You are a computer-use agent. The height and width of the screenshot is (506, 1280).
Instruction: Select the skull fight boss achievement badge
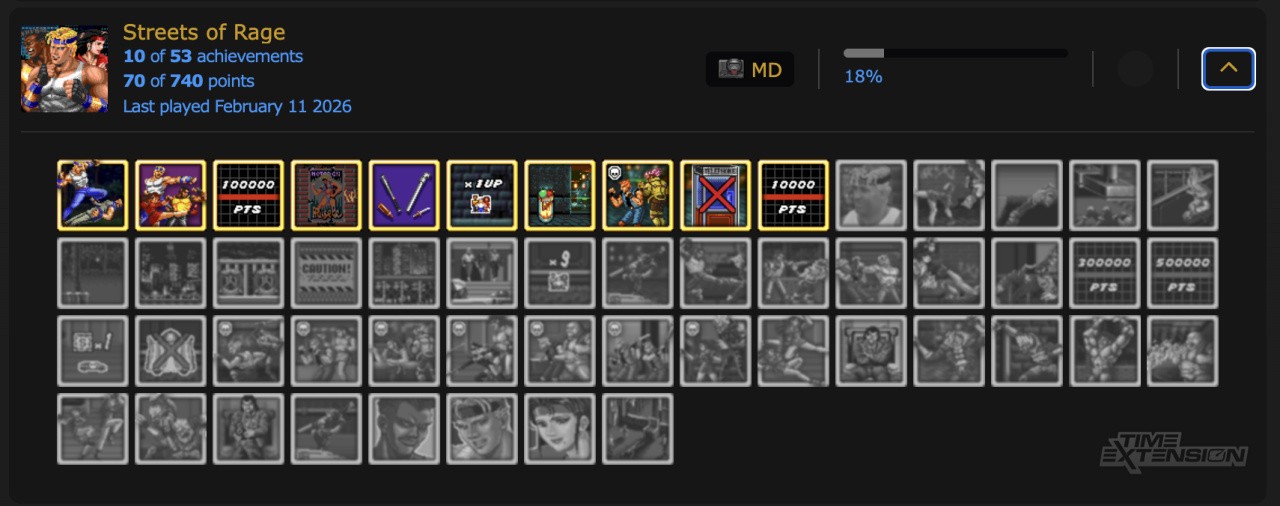[x=637, y=195]
